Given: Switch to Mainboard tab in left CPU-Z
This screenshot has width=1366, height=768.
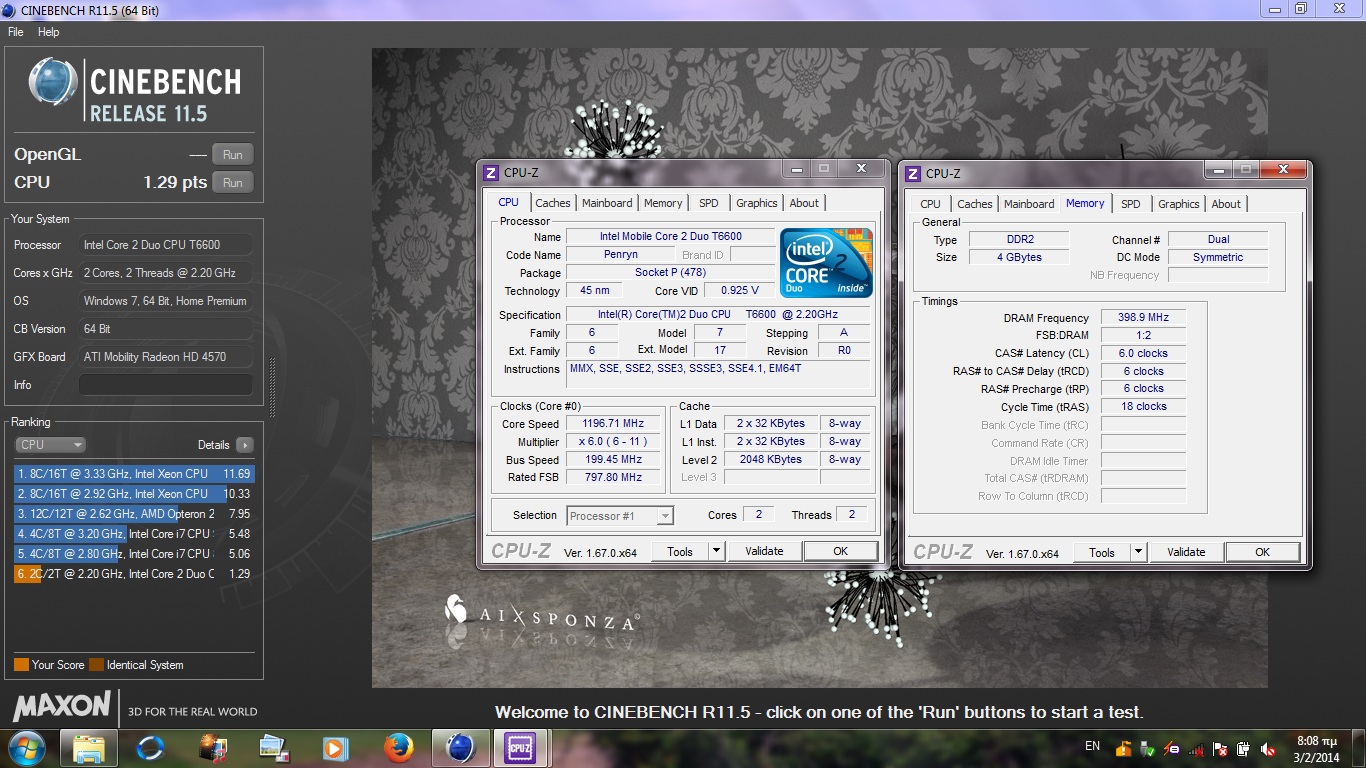Looking at the screenshot, I should pyautogui.click(x=607, y=203).
